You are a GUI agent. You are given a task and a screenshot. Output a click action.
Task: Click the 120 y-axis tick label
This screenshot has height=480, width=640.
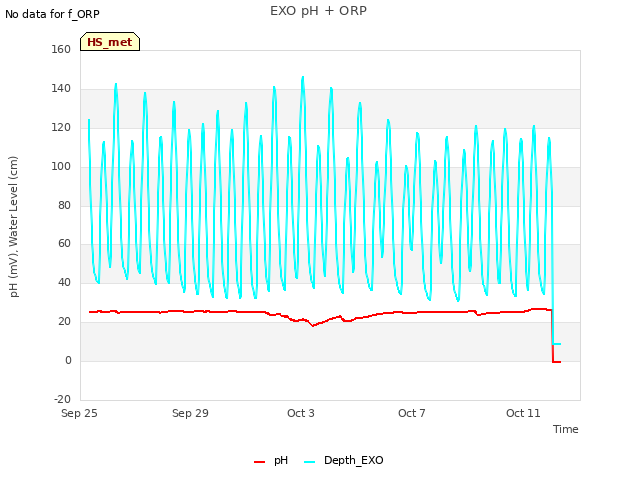point(61,127)
